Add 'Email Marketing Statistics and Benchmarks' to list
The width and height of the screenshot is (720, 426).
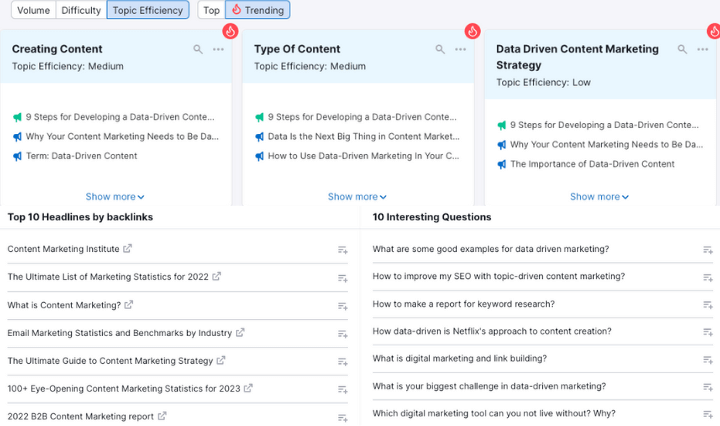point(343,334)
